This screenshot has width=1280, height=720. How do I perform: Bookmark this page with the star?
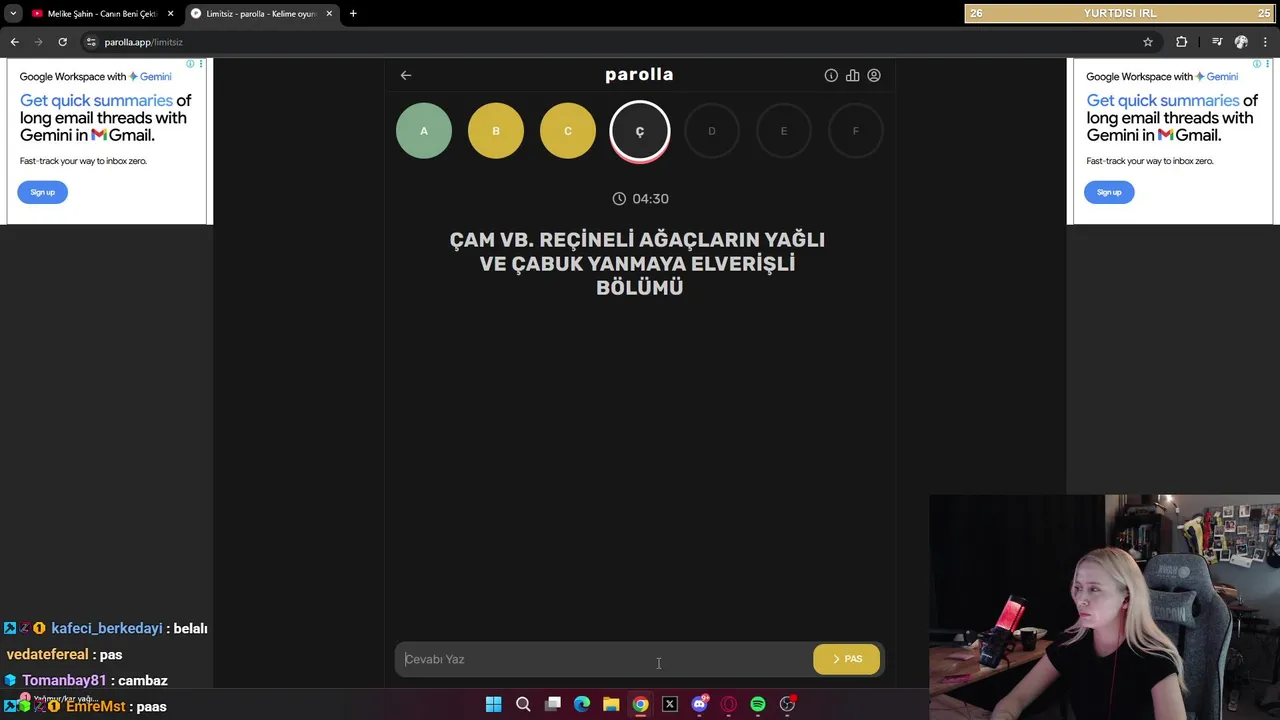tap(1148, 42)
